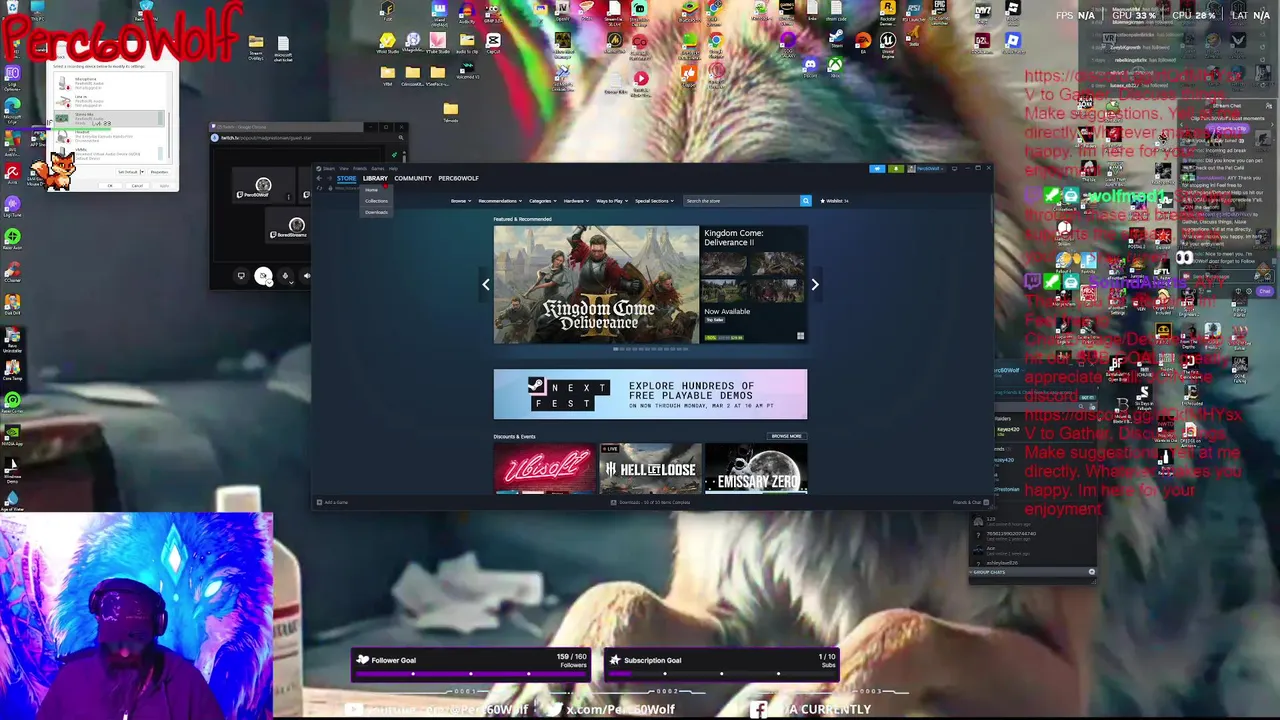Screen dimensions: 1280x720
Task: Open the Steam menu in the menu bar
Action: coord(328,169)
